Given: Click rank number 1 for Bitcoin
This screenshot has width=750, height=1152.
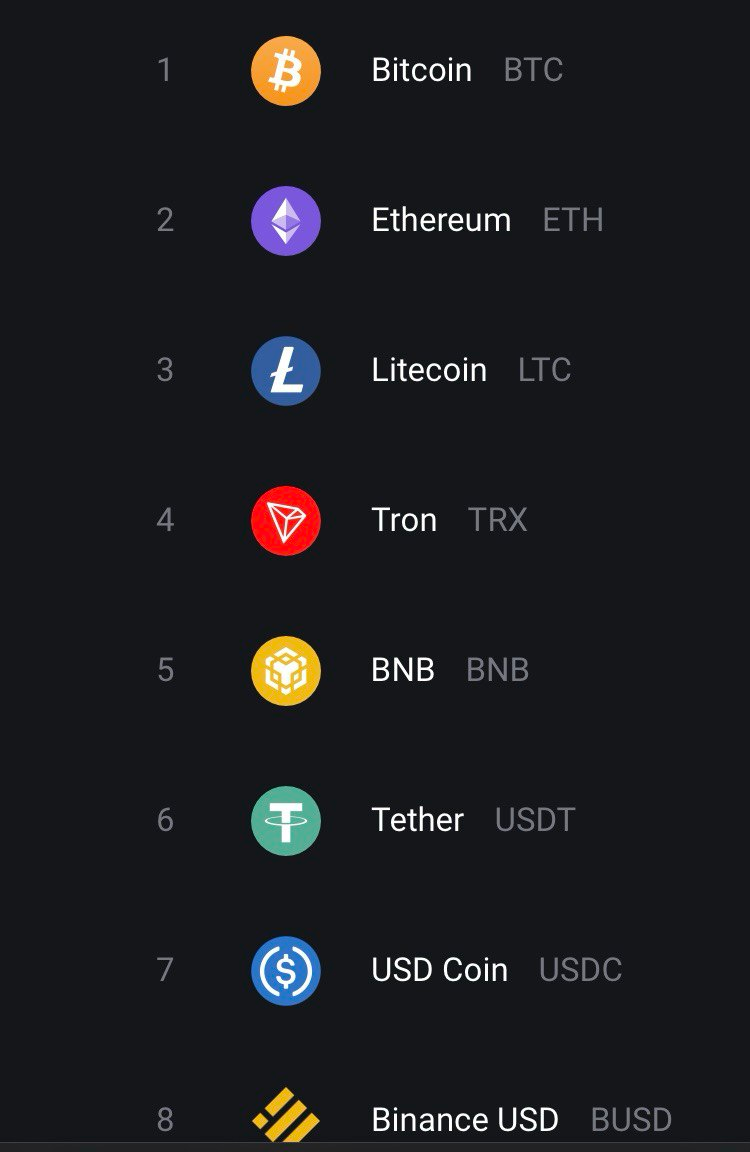Looking at the screenshot, I should [165, 71].
